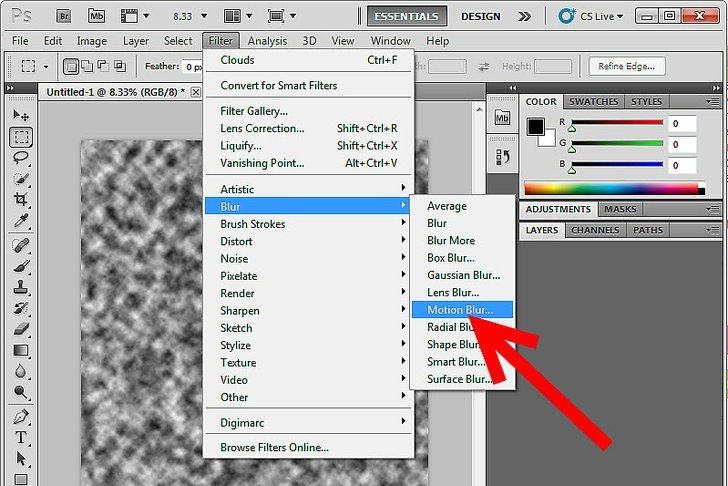
Task: Select the Move tool
Action: click(21, 116)
